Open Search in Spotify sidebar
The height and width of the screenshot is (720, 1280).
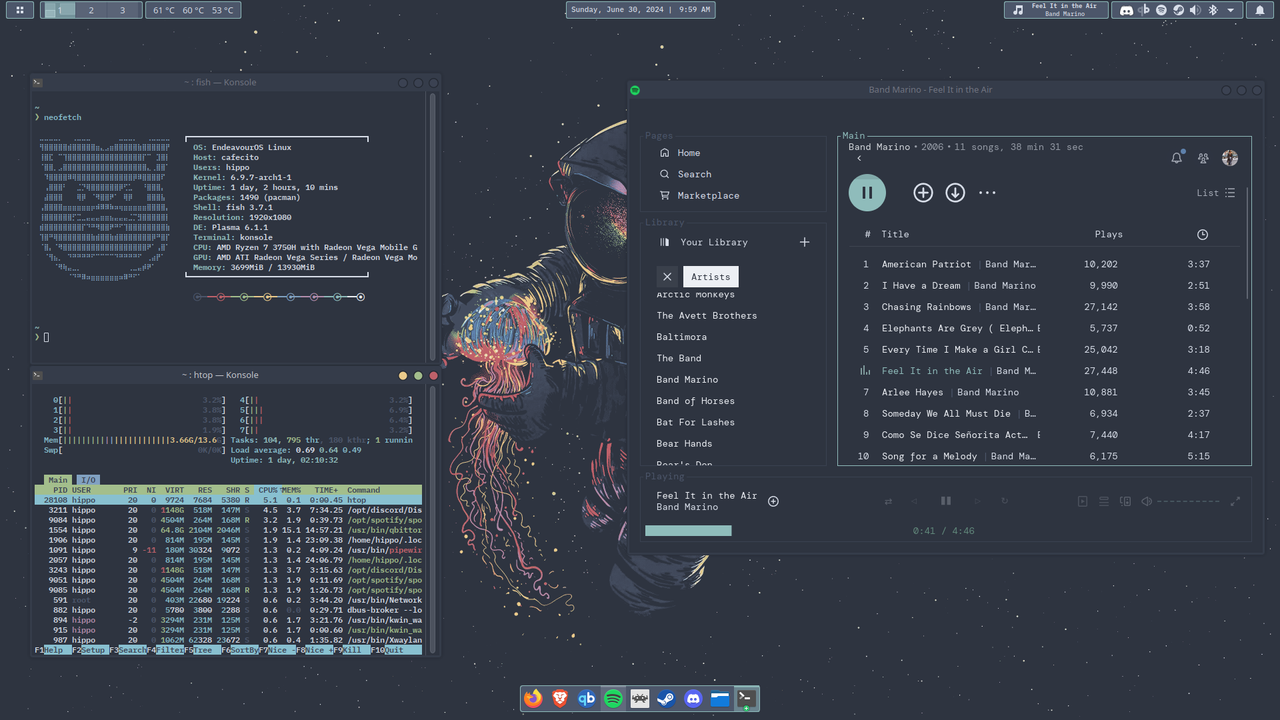(685, 174)
